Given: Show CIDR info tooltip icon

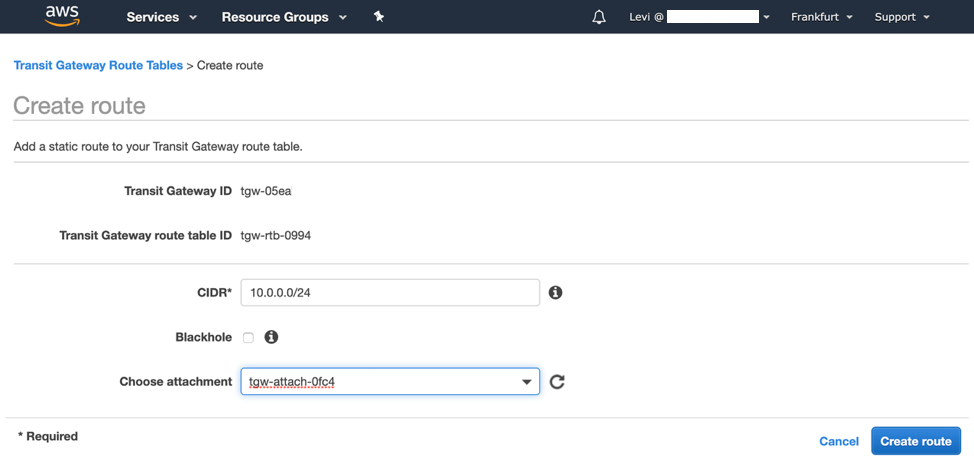Looking at the screenshot, I should [555, 293].
